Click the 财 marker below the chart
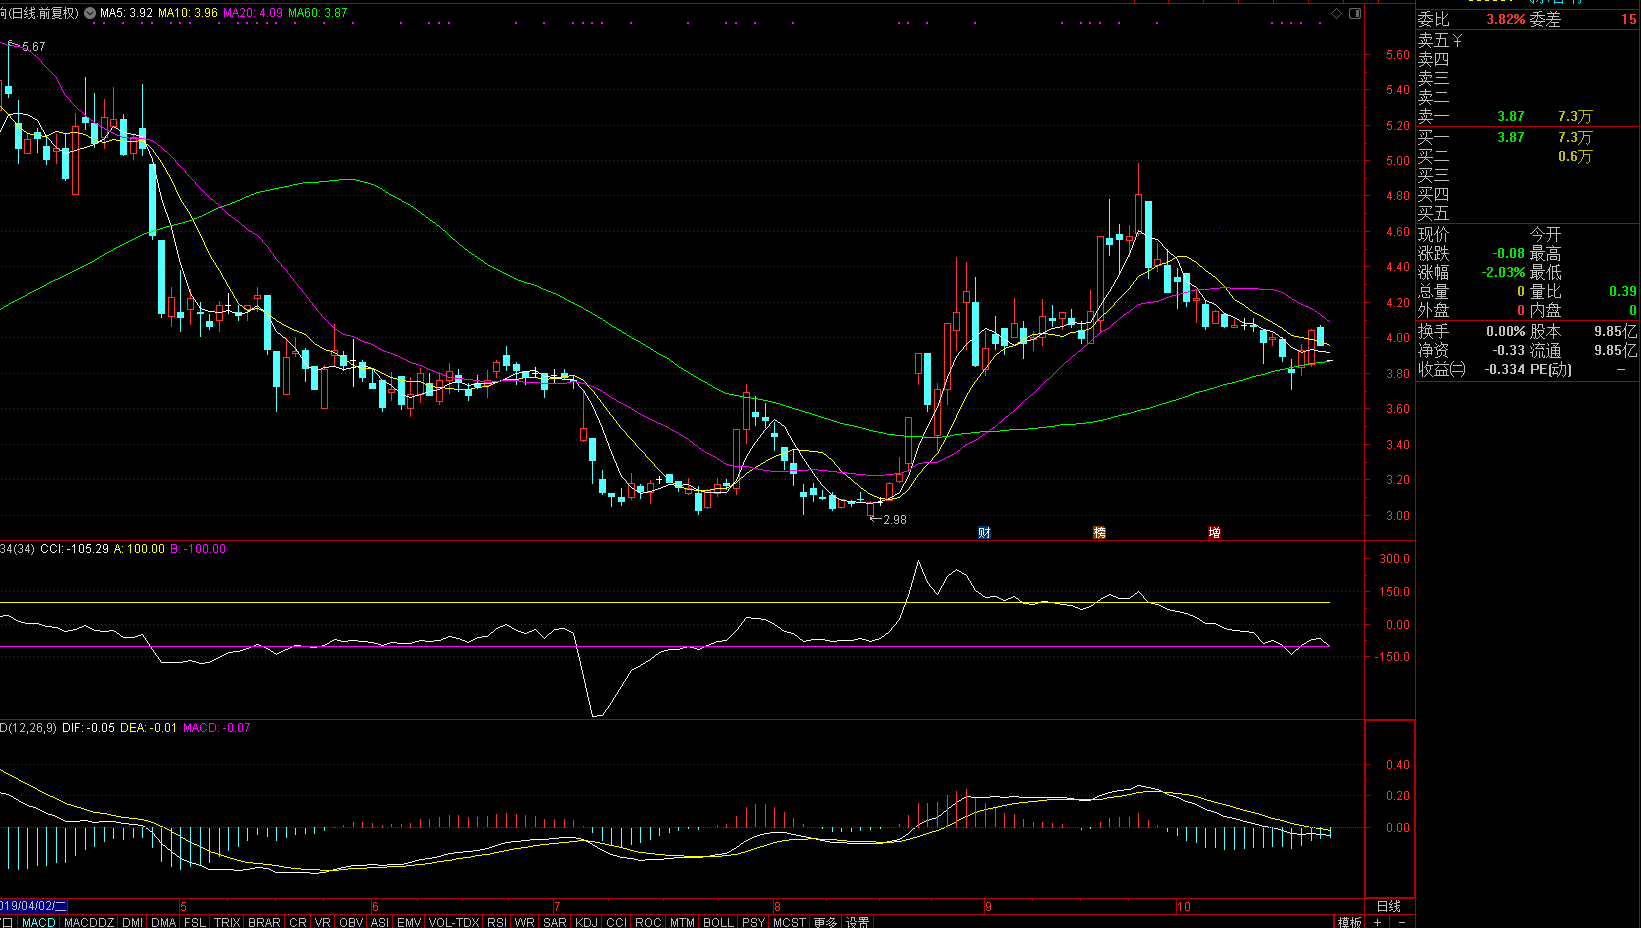1641x928 pixels. click(984, 532)
